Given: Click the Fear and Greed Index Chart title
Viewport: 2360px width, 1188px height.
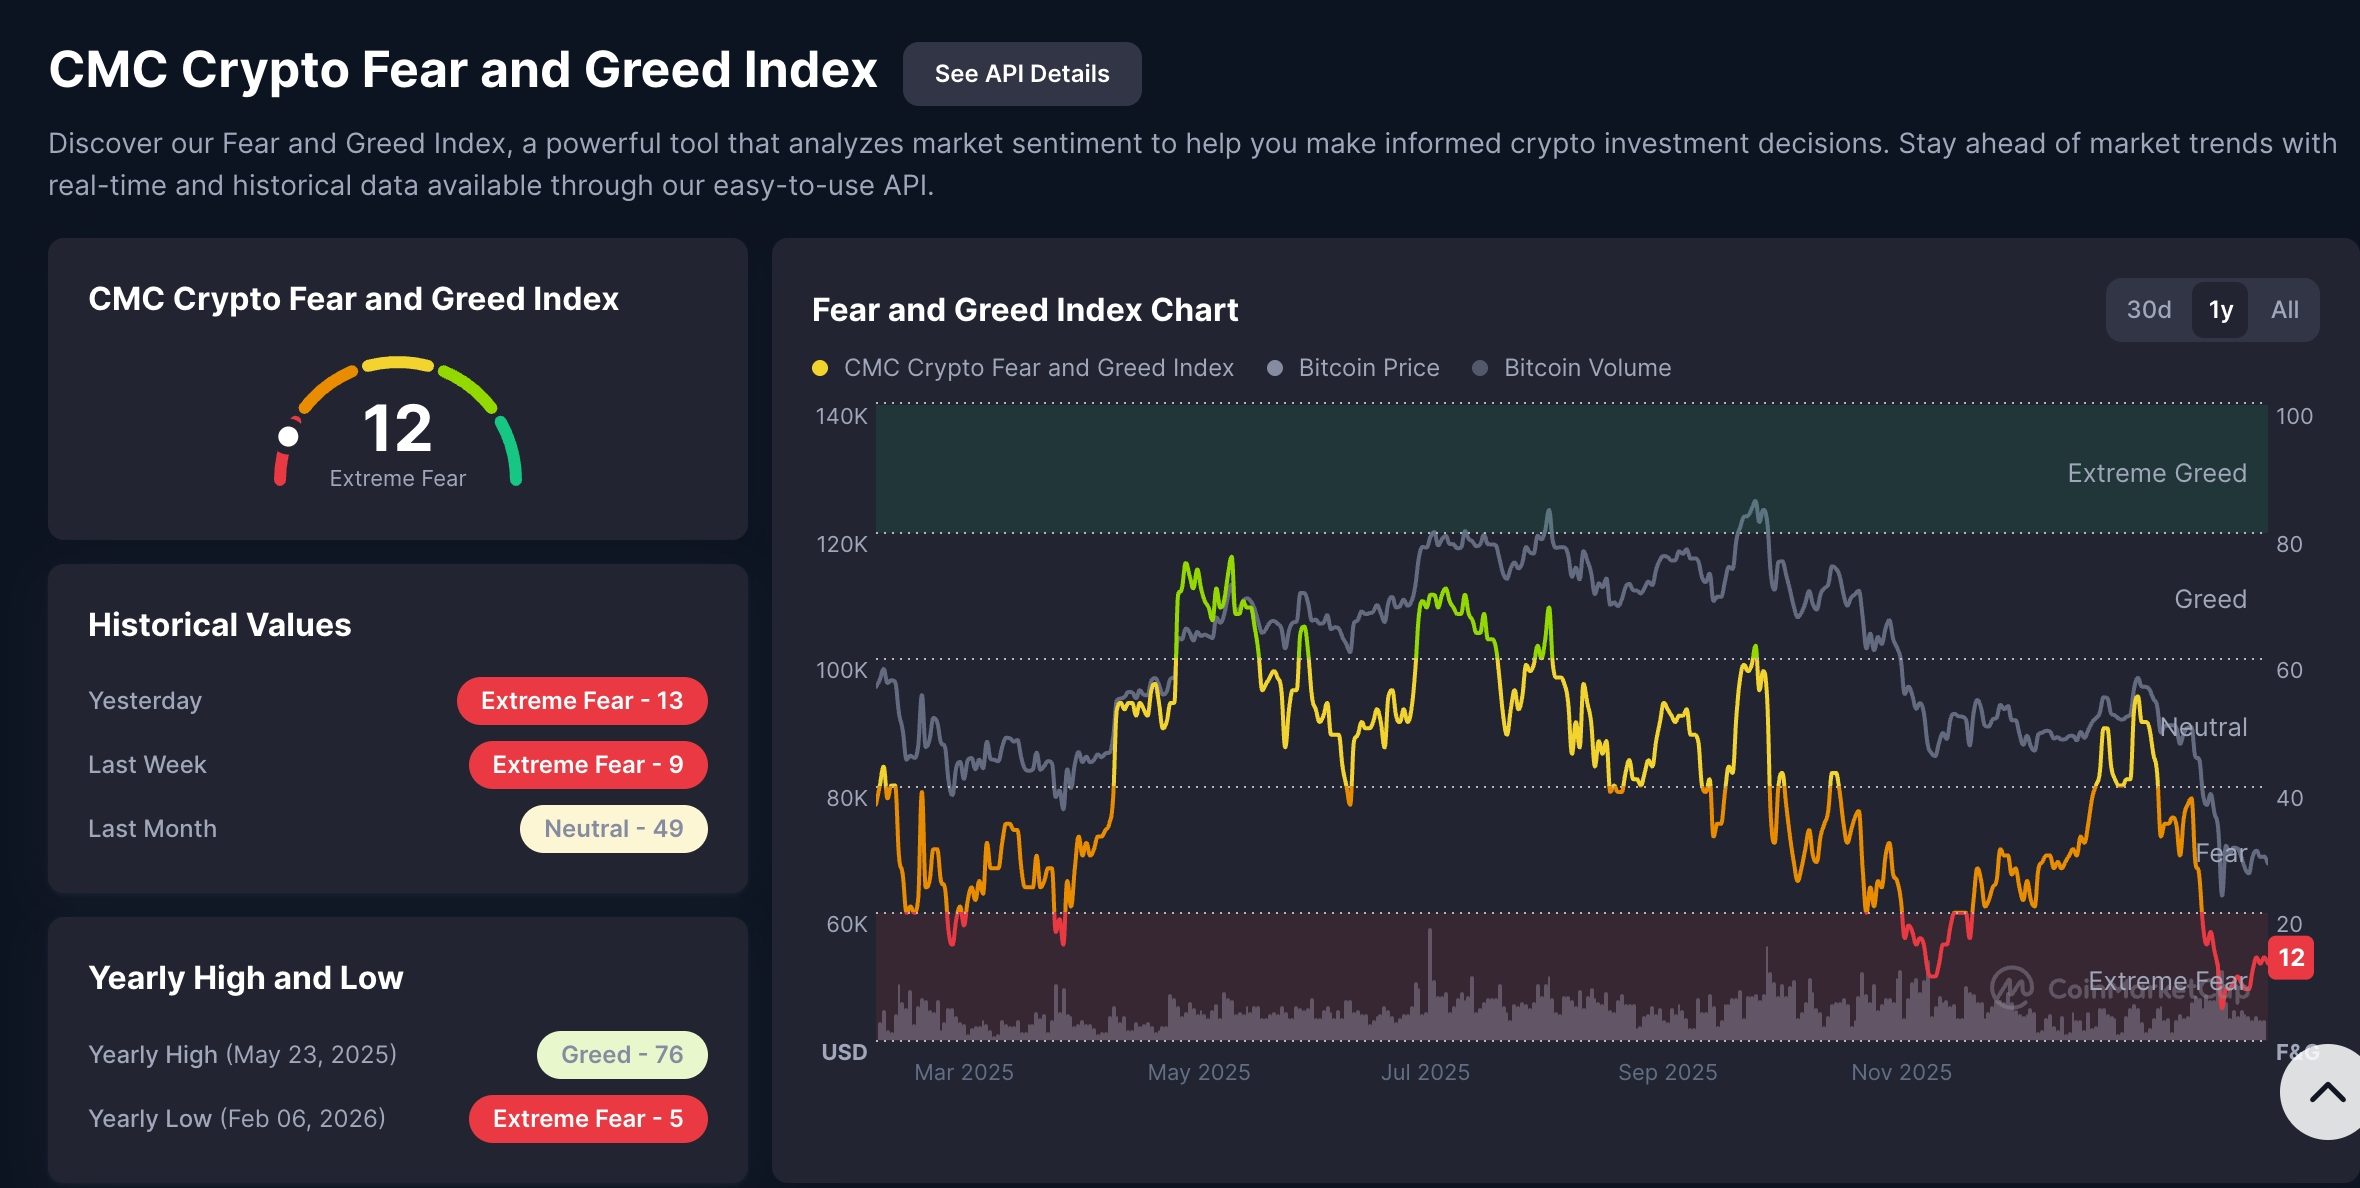Looking at the screenshot, I should [x=1025, y=310].
